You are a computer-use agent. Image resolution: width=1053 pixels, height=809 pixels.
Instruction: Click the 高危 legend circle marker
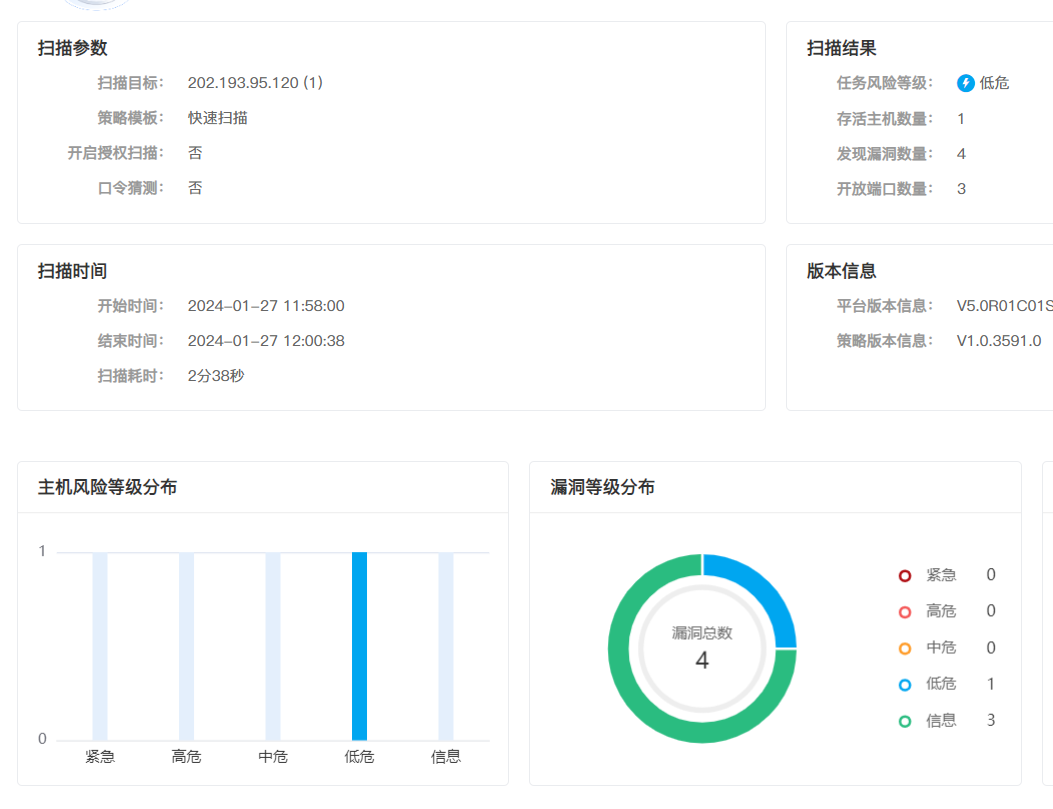coord(905,612)
